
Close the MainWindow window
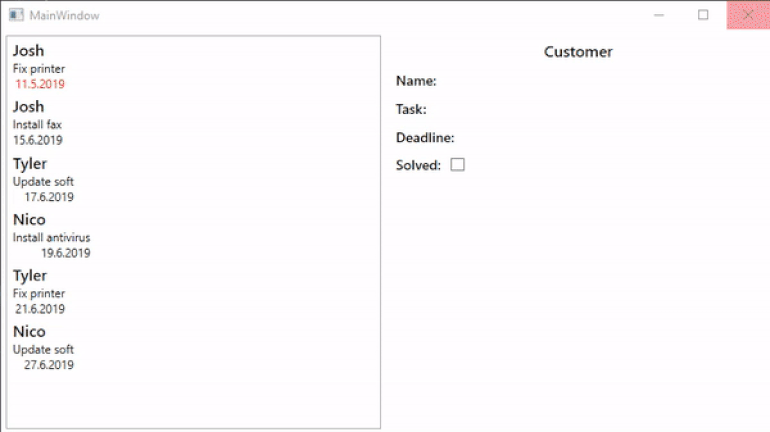click(x=748, y=15)
